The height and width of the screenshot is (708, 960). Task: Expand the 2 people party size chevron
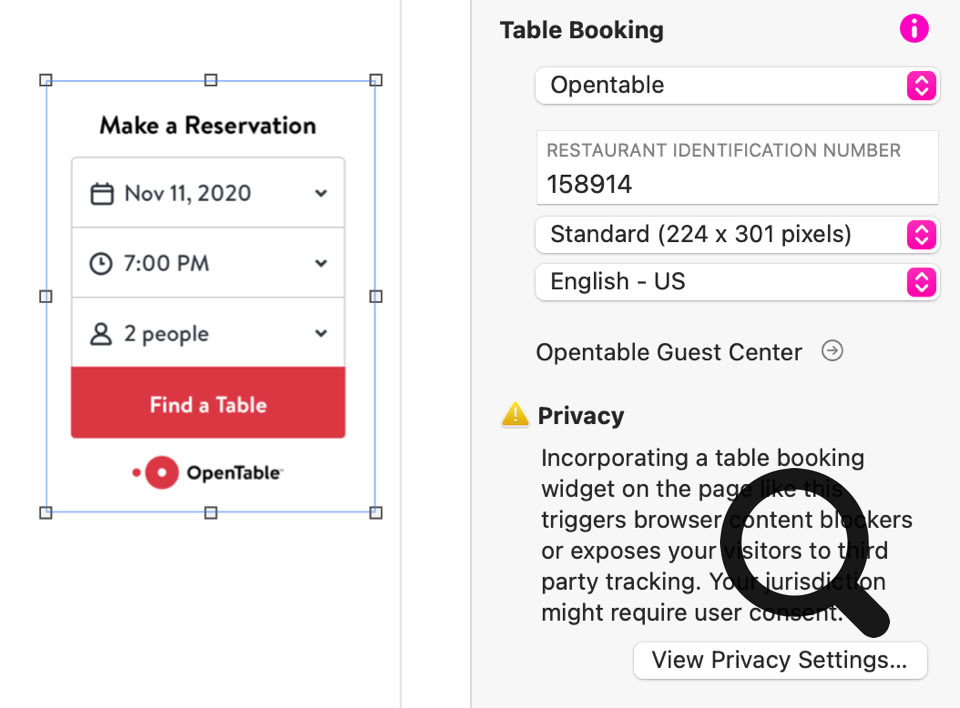321,334
